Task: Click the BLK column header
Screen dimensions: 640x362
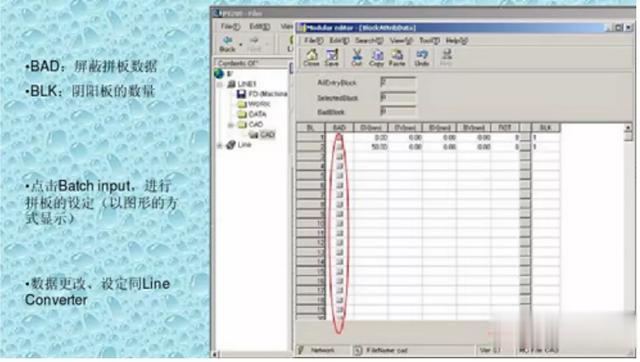Action: pos(546,128)
